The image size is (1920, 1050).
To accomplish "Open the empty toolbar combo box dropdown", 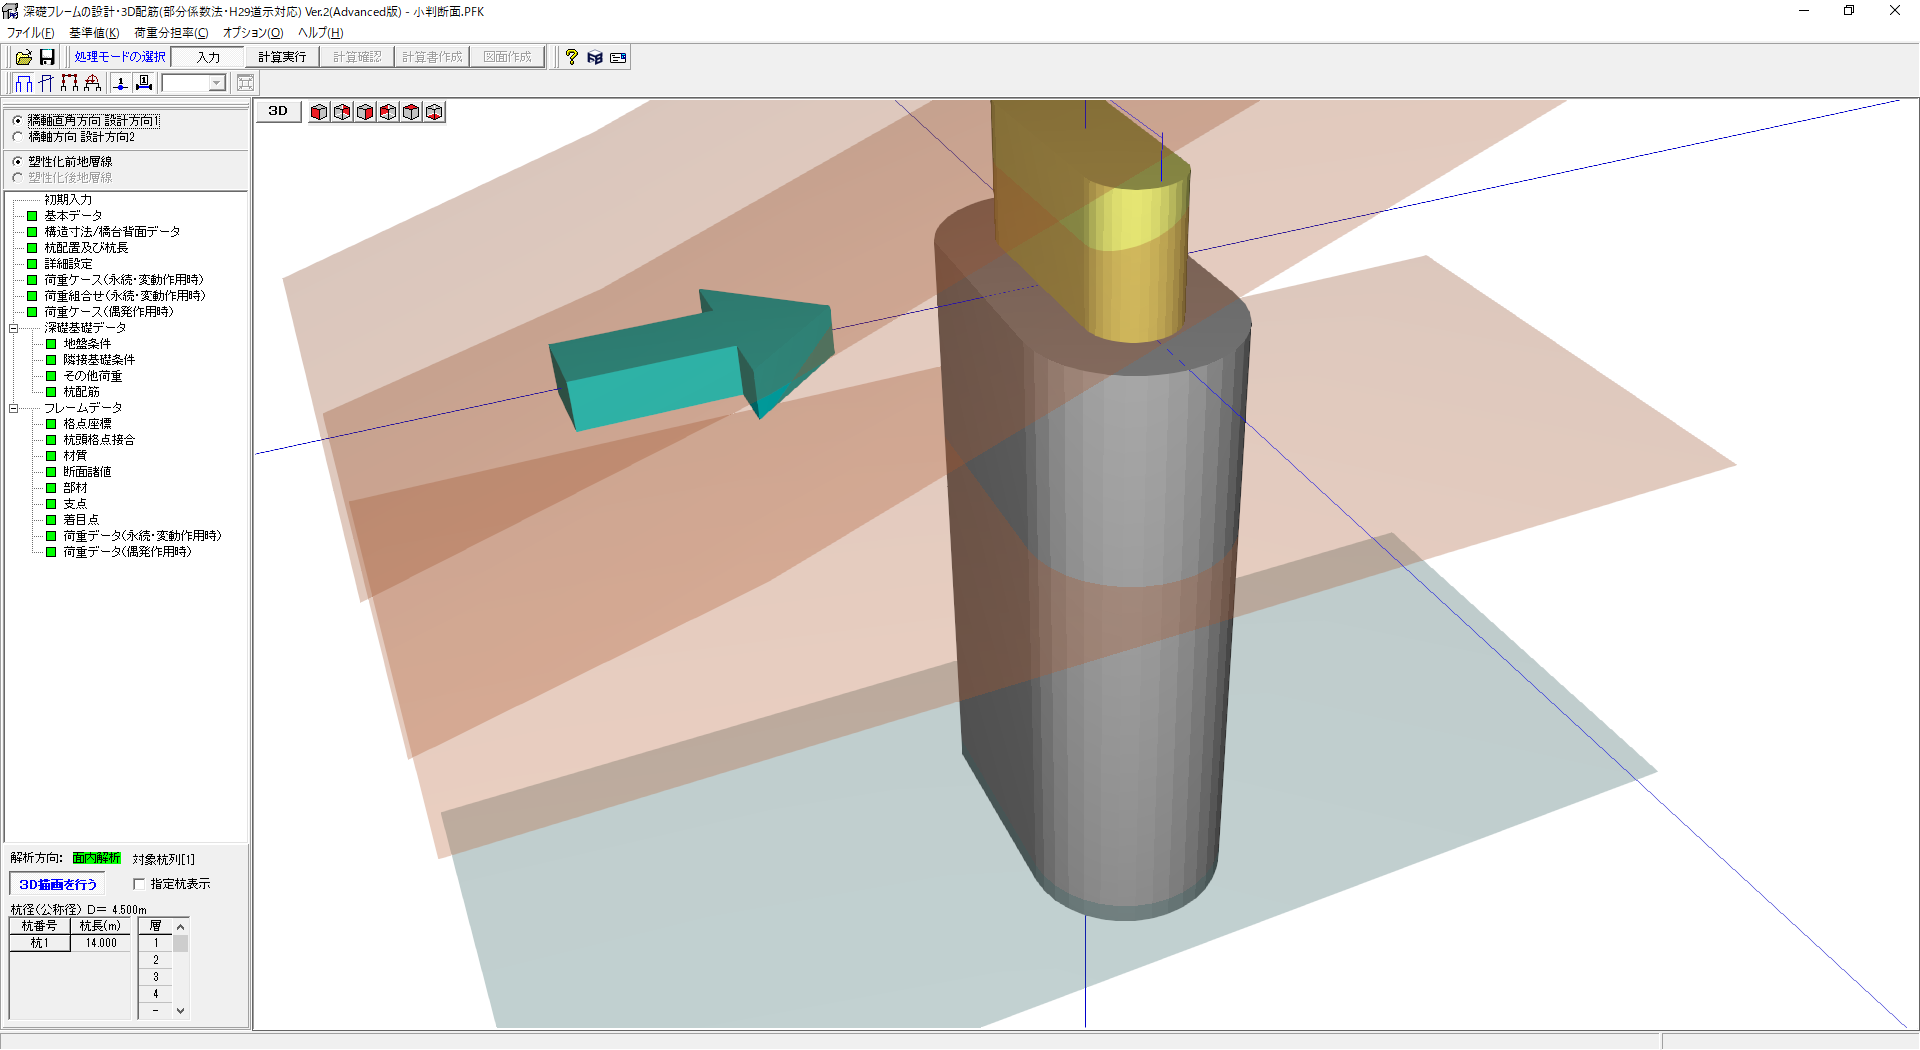I will tap(217, 83).
